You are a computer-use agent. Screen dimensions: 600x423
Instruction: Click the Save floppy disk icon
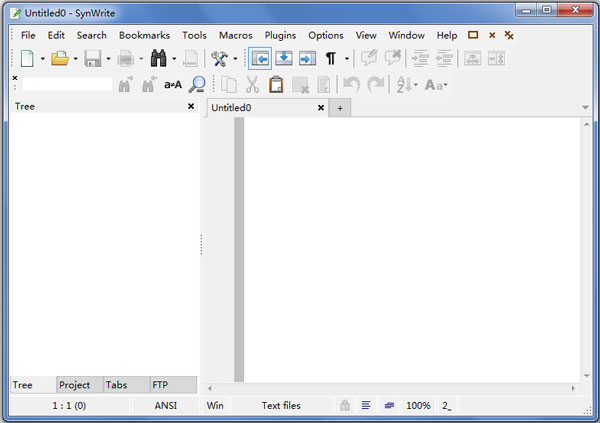pyautogui.click(x=93, y=59)
